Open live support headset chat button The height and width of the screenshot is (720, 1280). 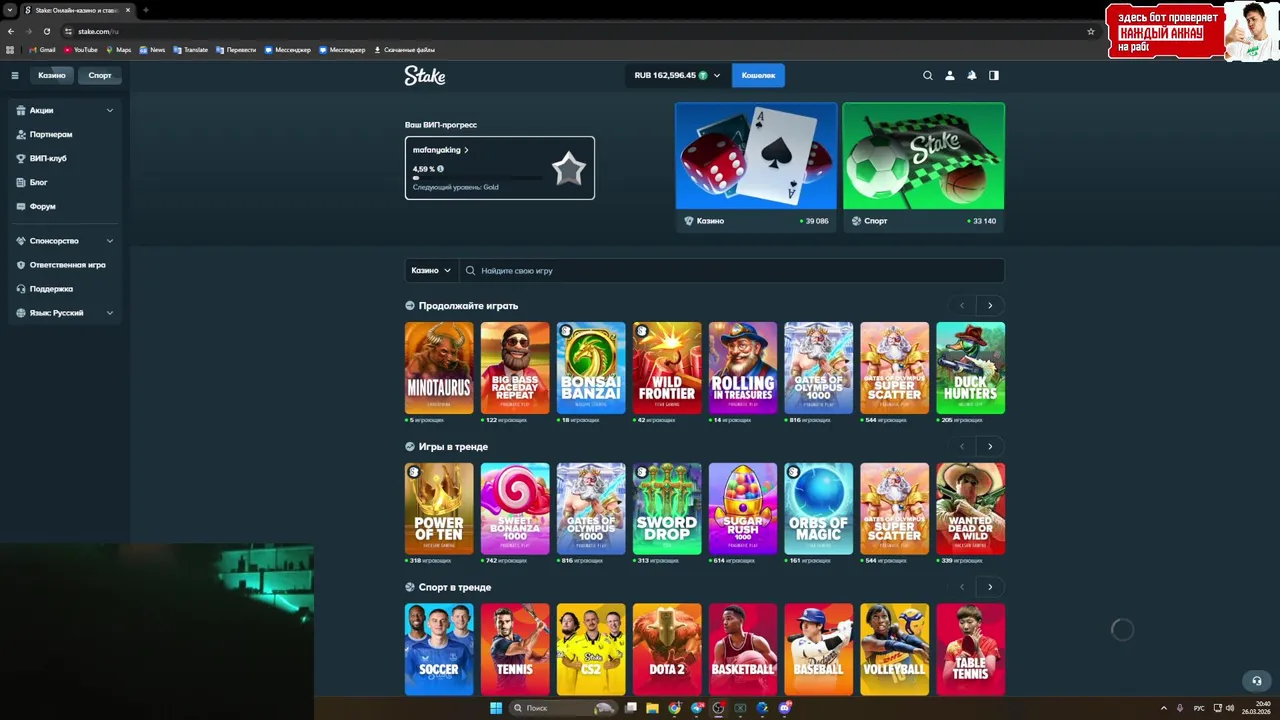1257,681
